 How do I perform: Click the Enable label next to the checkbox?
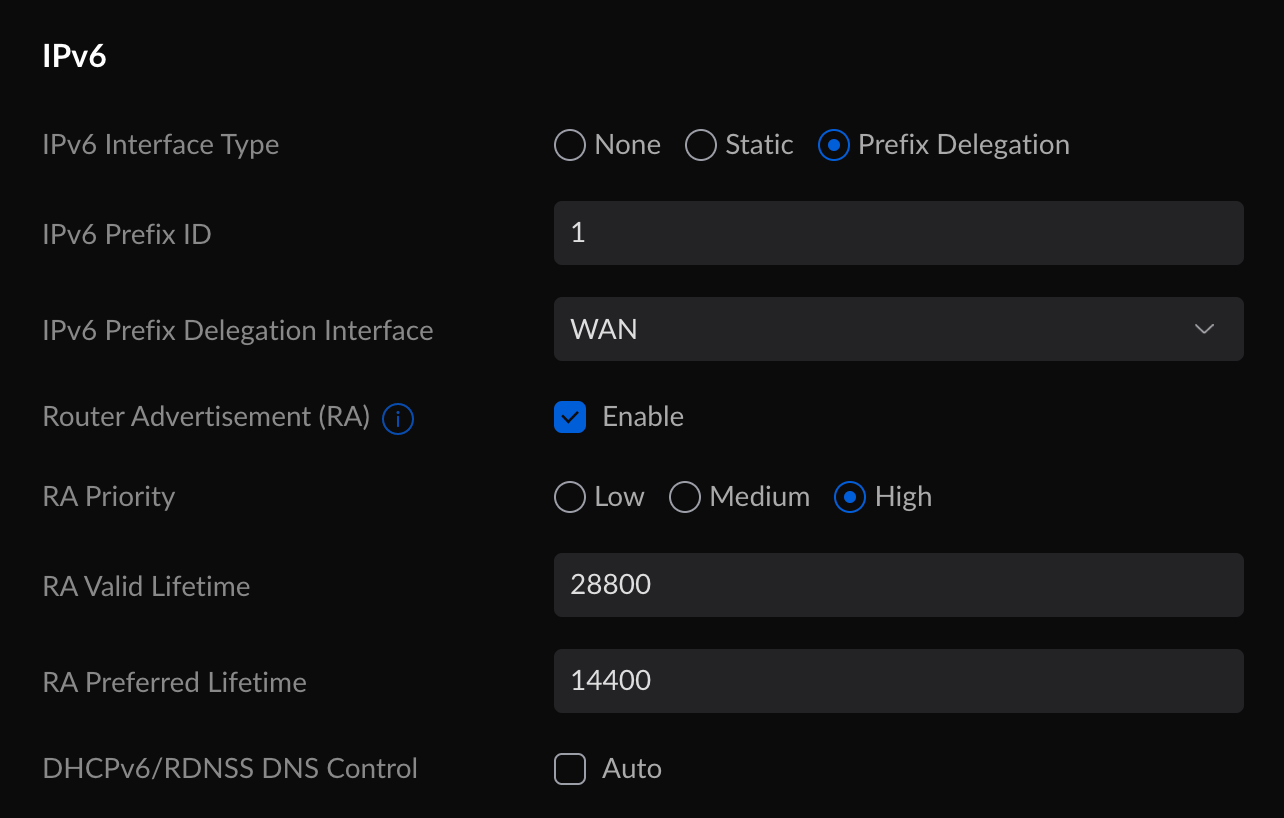point(642,417)
